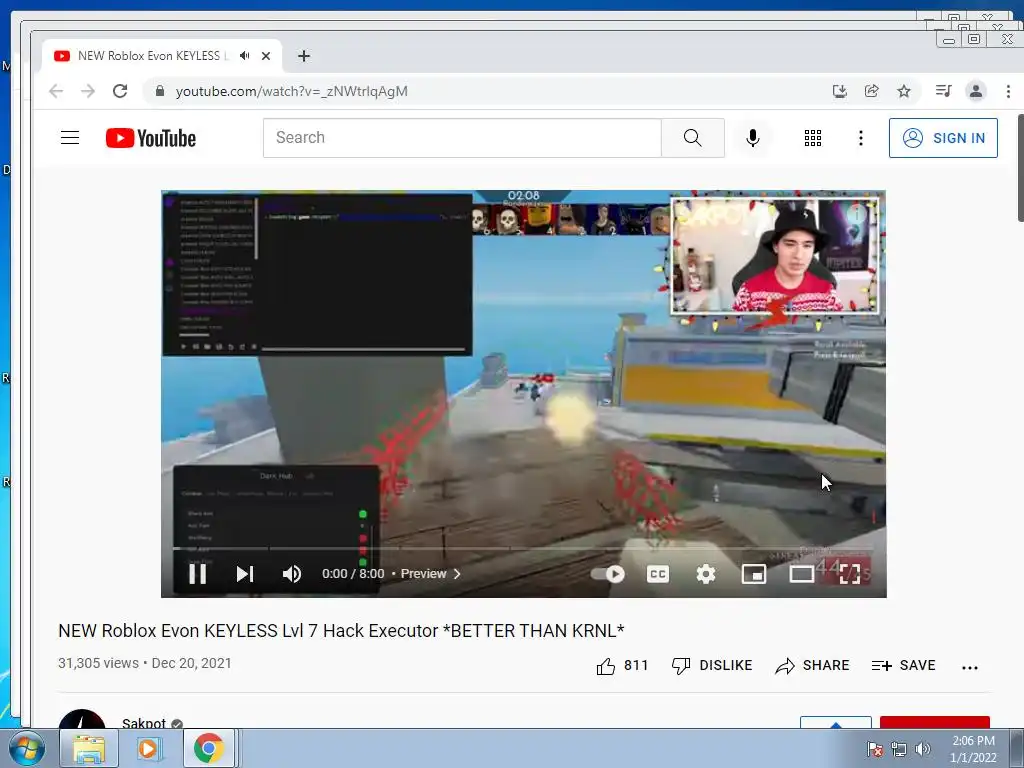
Task: Bookmark this tab with star
Action: [x=904, y=91]
